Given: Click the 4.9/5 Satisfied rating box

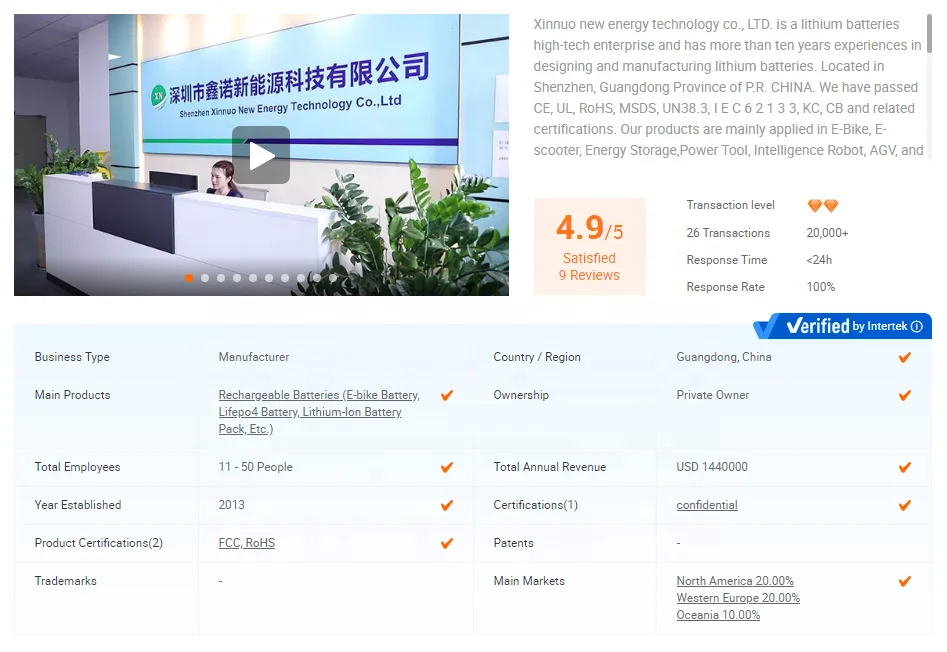Looking at the screenshot, I should 589,246.
